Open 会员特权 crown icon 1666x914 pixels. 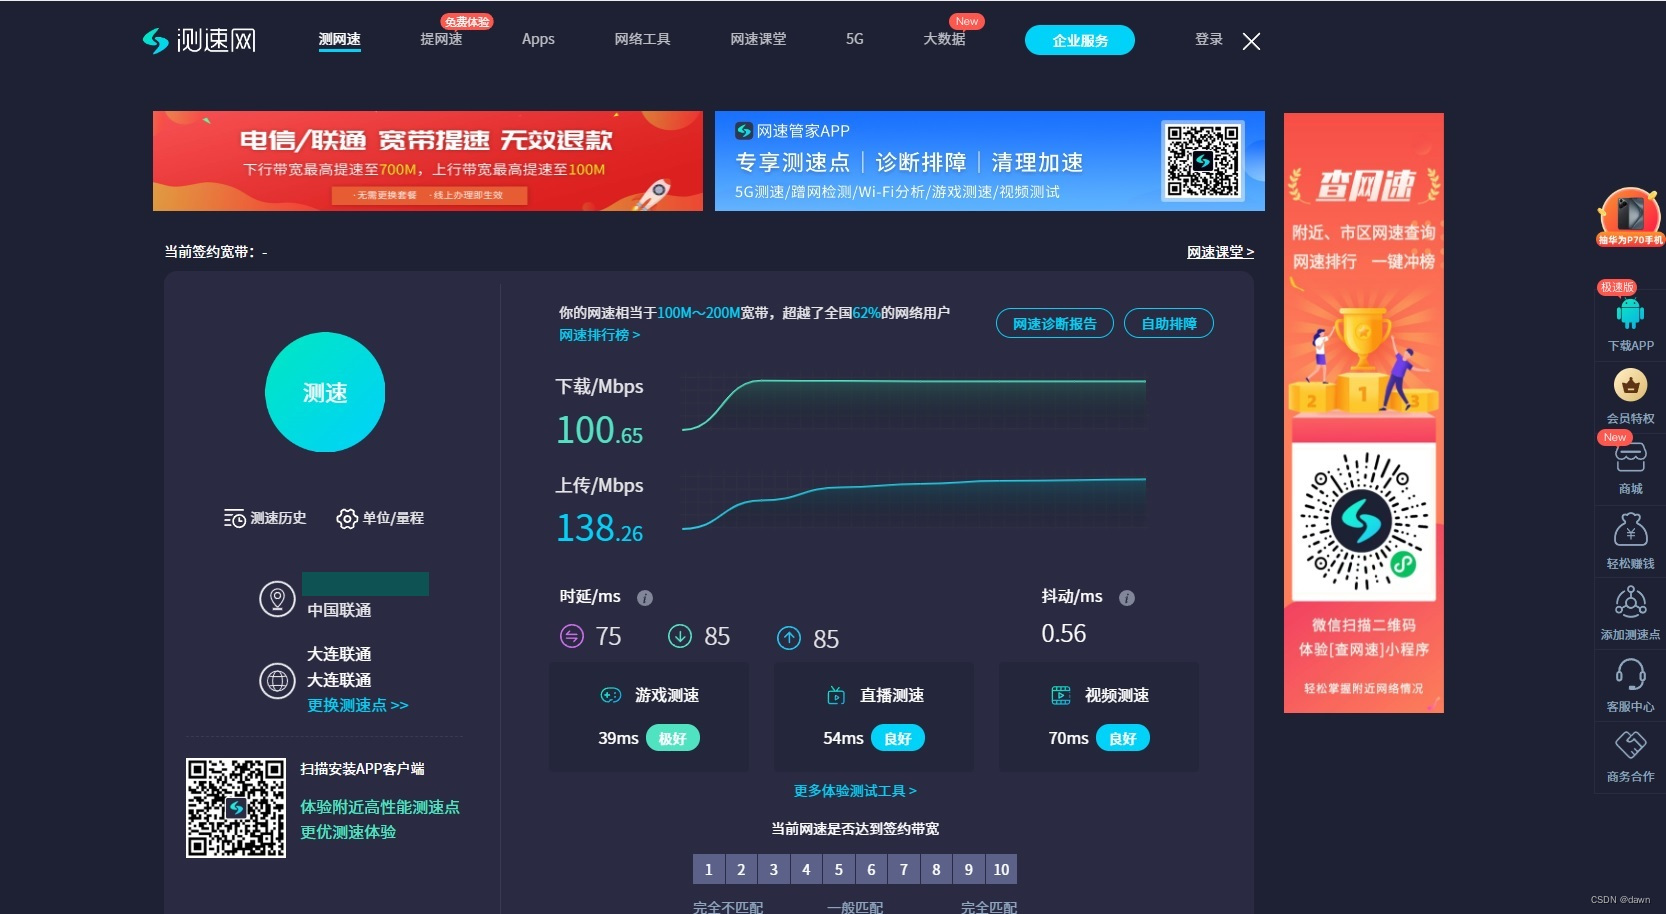pos(1630,385)
